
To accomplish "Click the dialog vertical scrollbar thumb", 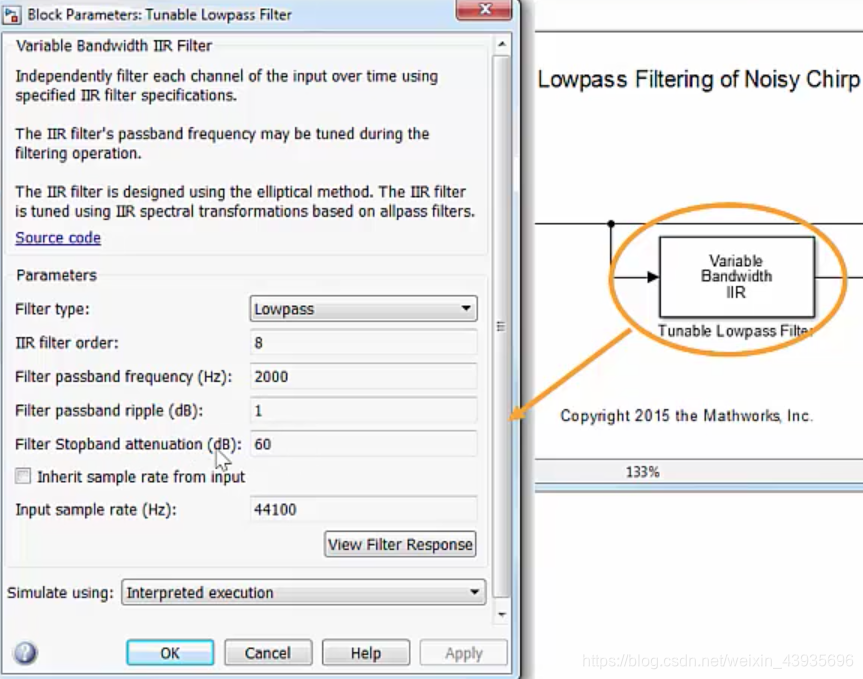I will (501, 326).
